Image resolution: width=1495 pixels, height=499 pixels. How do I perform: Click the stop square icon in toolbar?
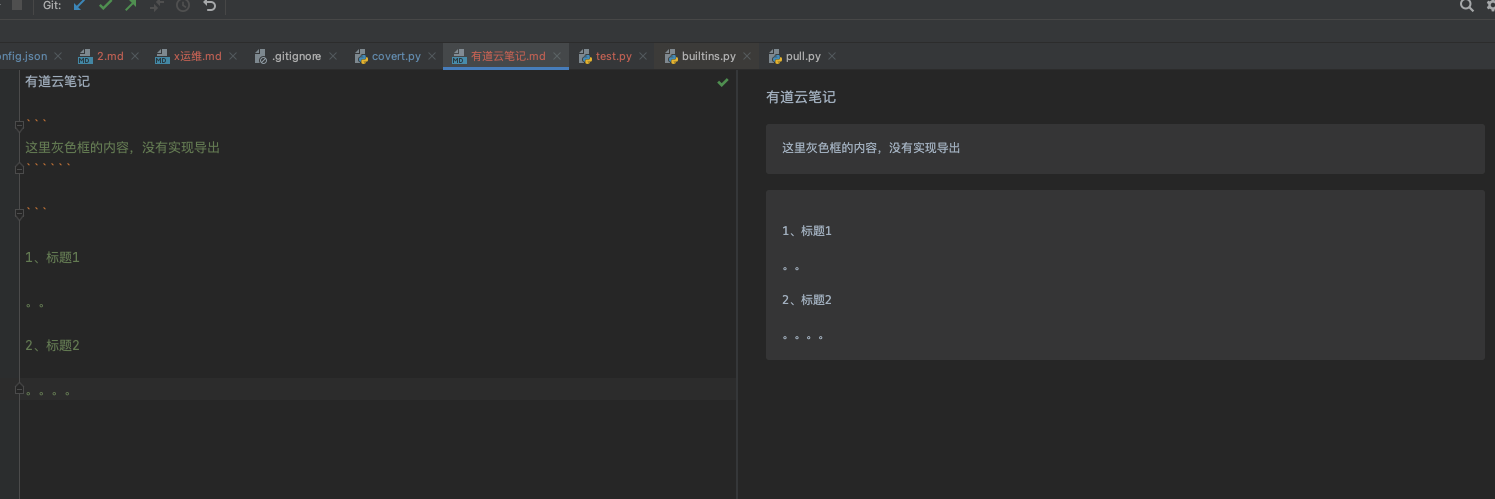[x=17, y=5]
